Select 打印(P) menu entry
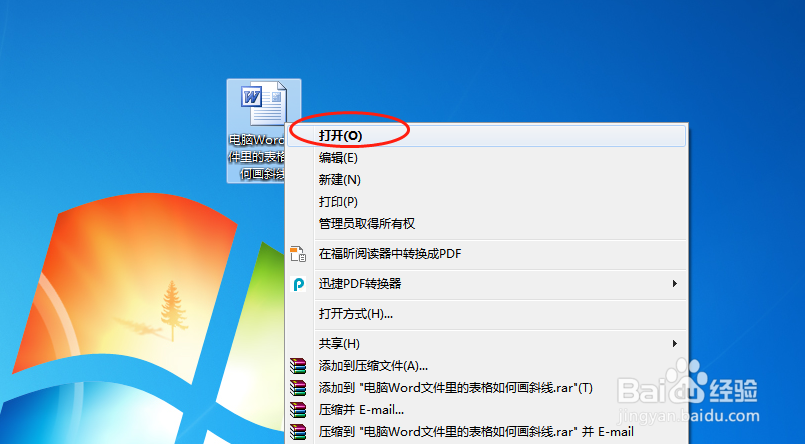This screenshot has height=444, width=805. tap(486, 202)
